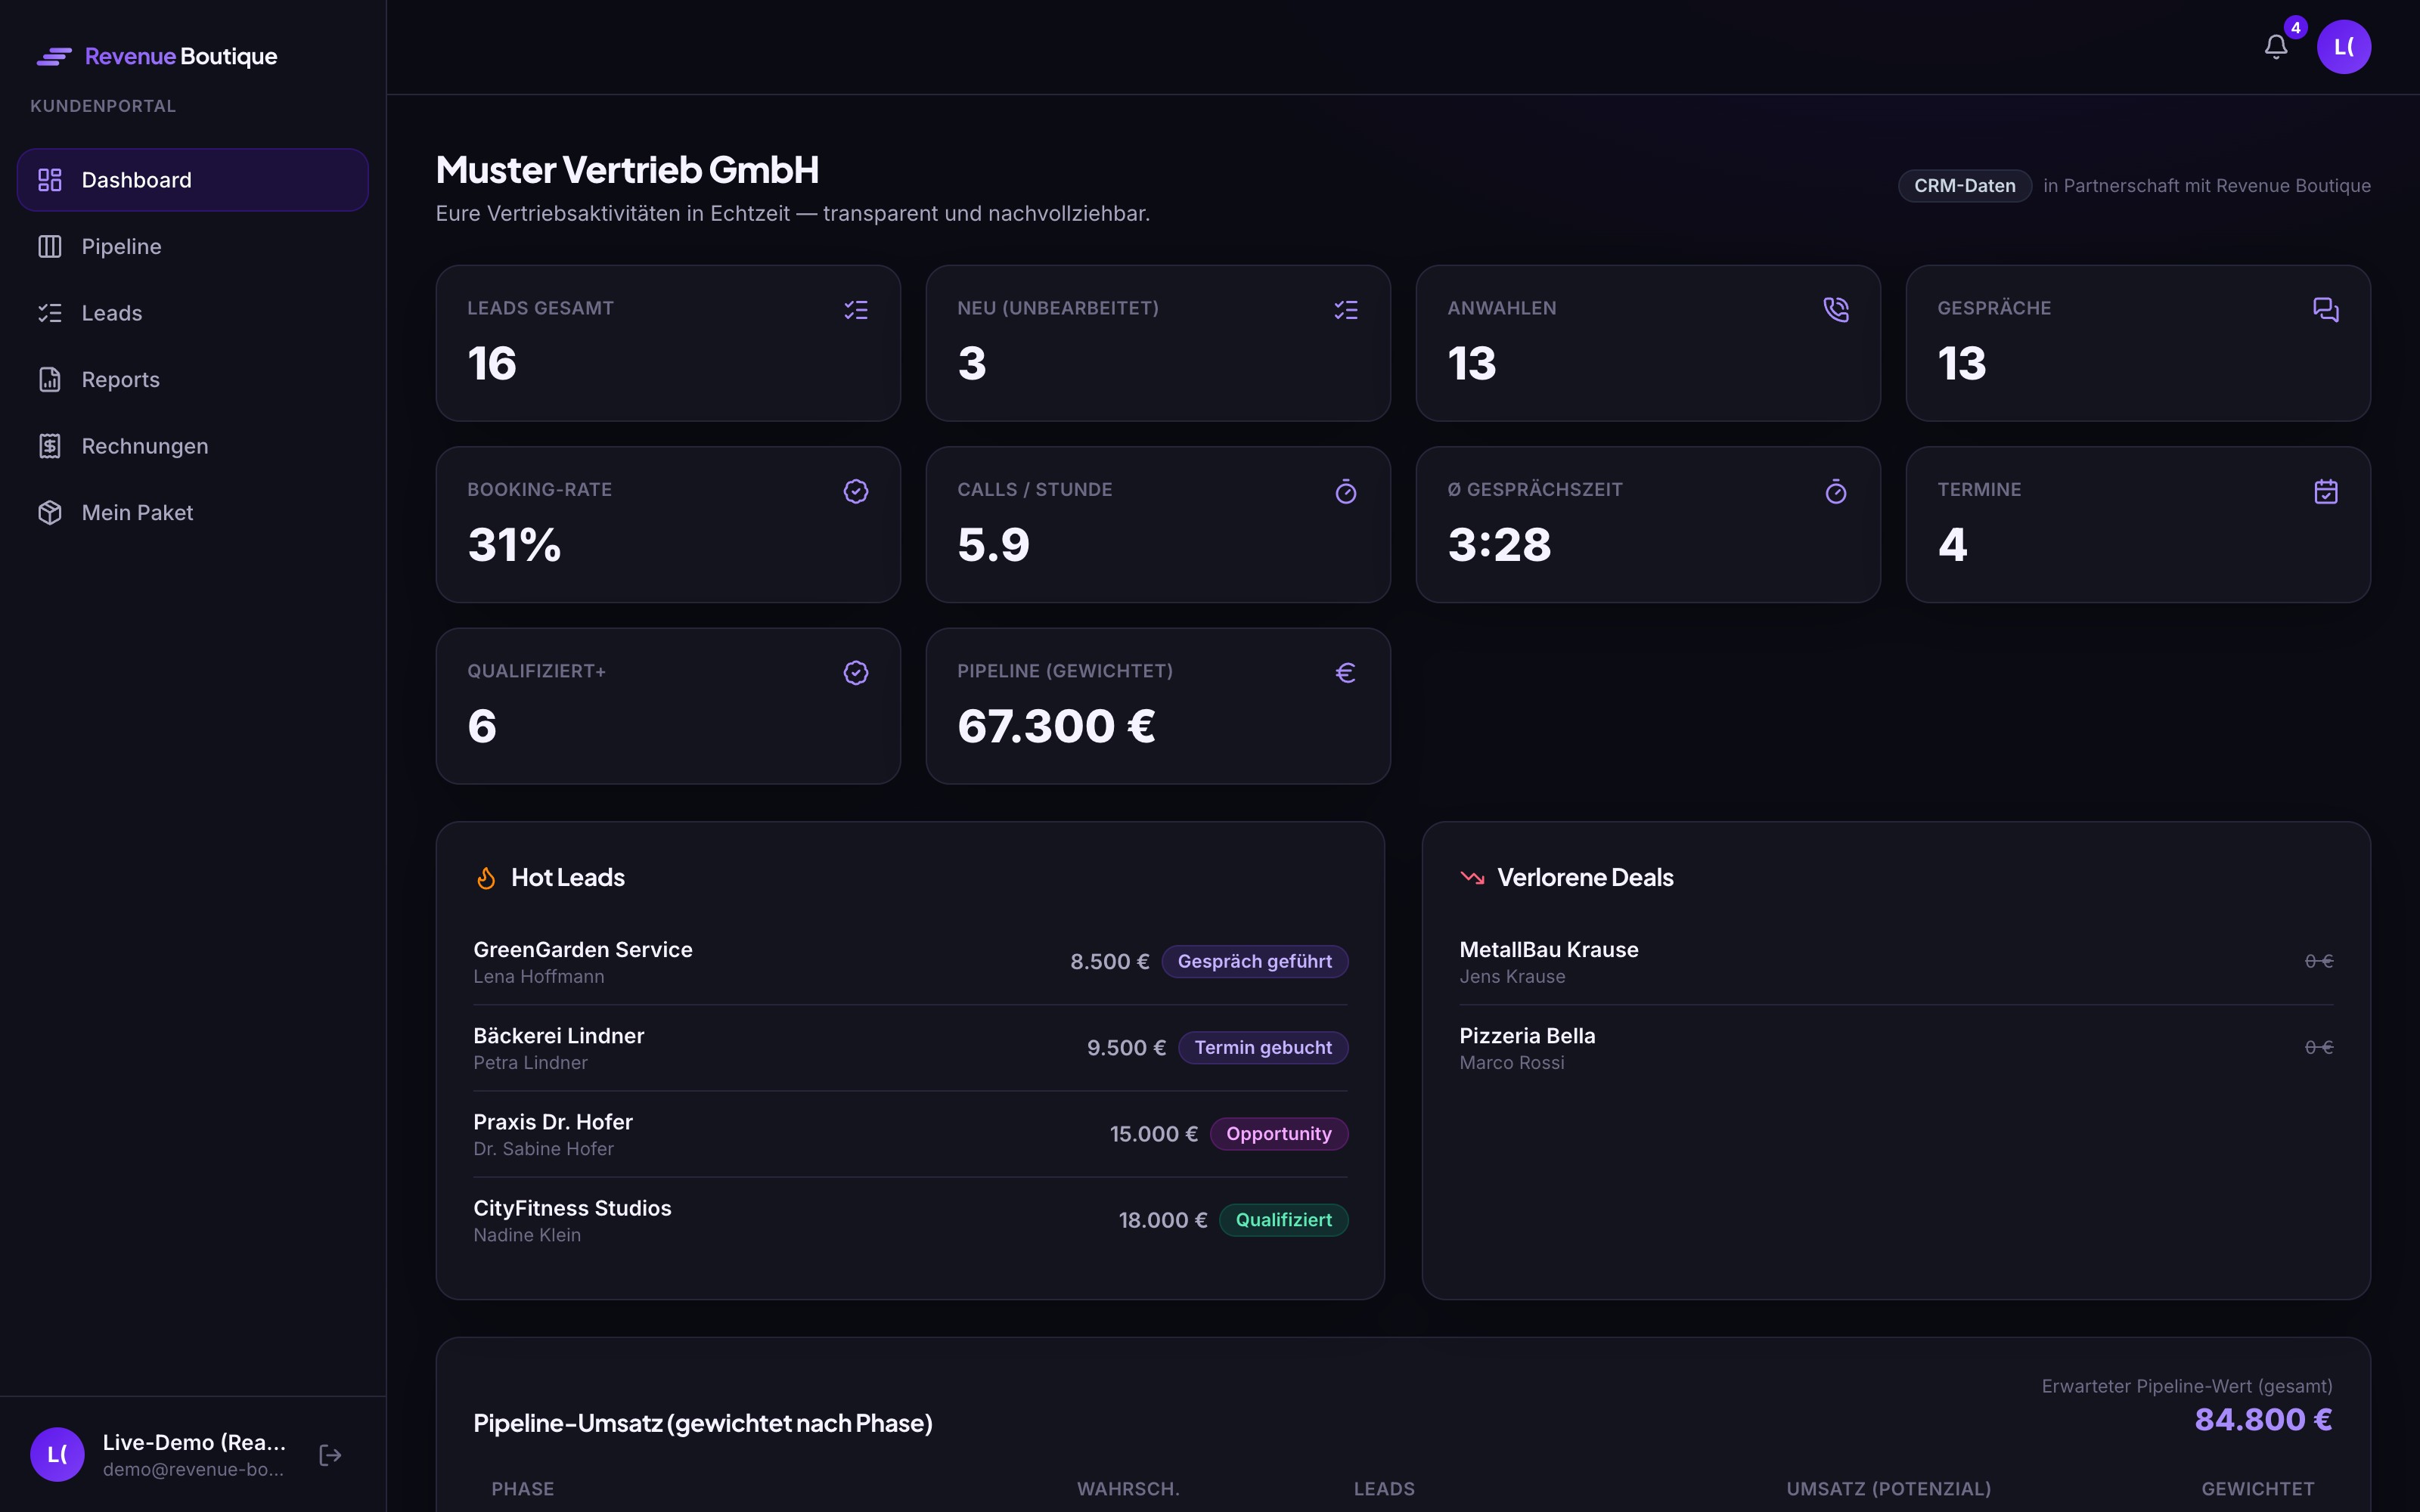2420x1512 pixels.
Task: Open the Praxis Dr. Hofer hot lead
Action: click(910, 1134)
